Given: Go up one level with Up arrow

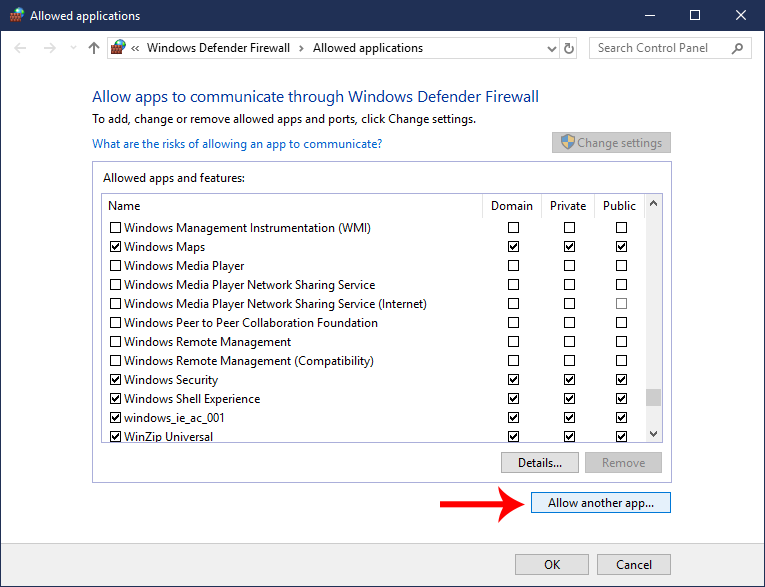Looking at the screenshot, I should tap(94, 48).
